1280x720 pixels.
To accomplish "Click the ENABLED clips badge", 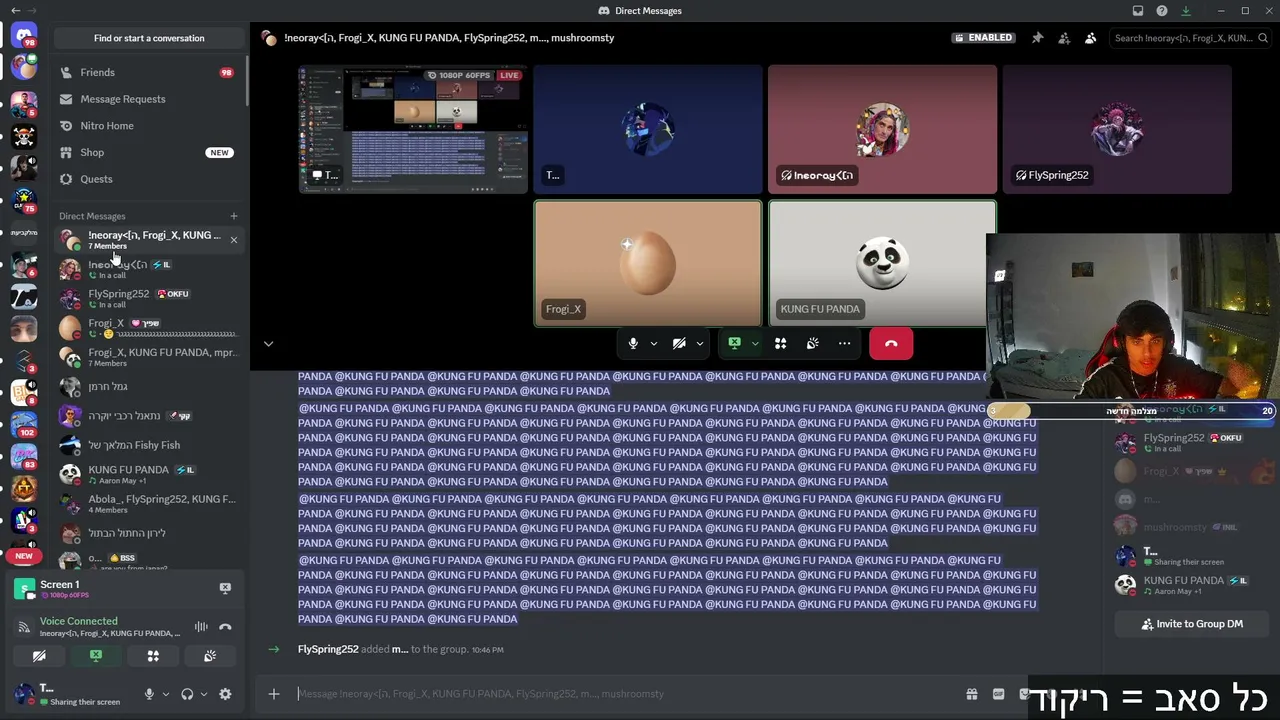I will 983,38.
